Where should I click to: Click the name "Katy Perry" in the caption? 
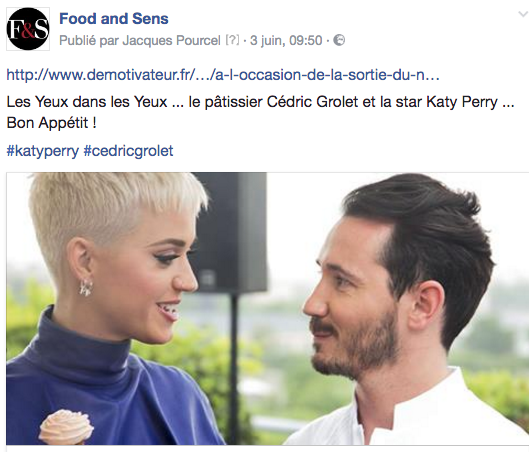pos(462,102)
